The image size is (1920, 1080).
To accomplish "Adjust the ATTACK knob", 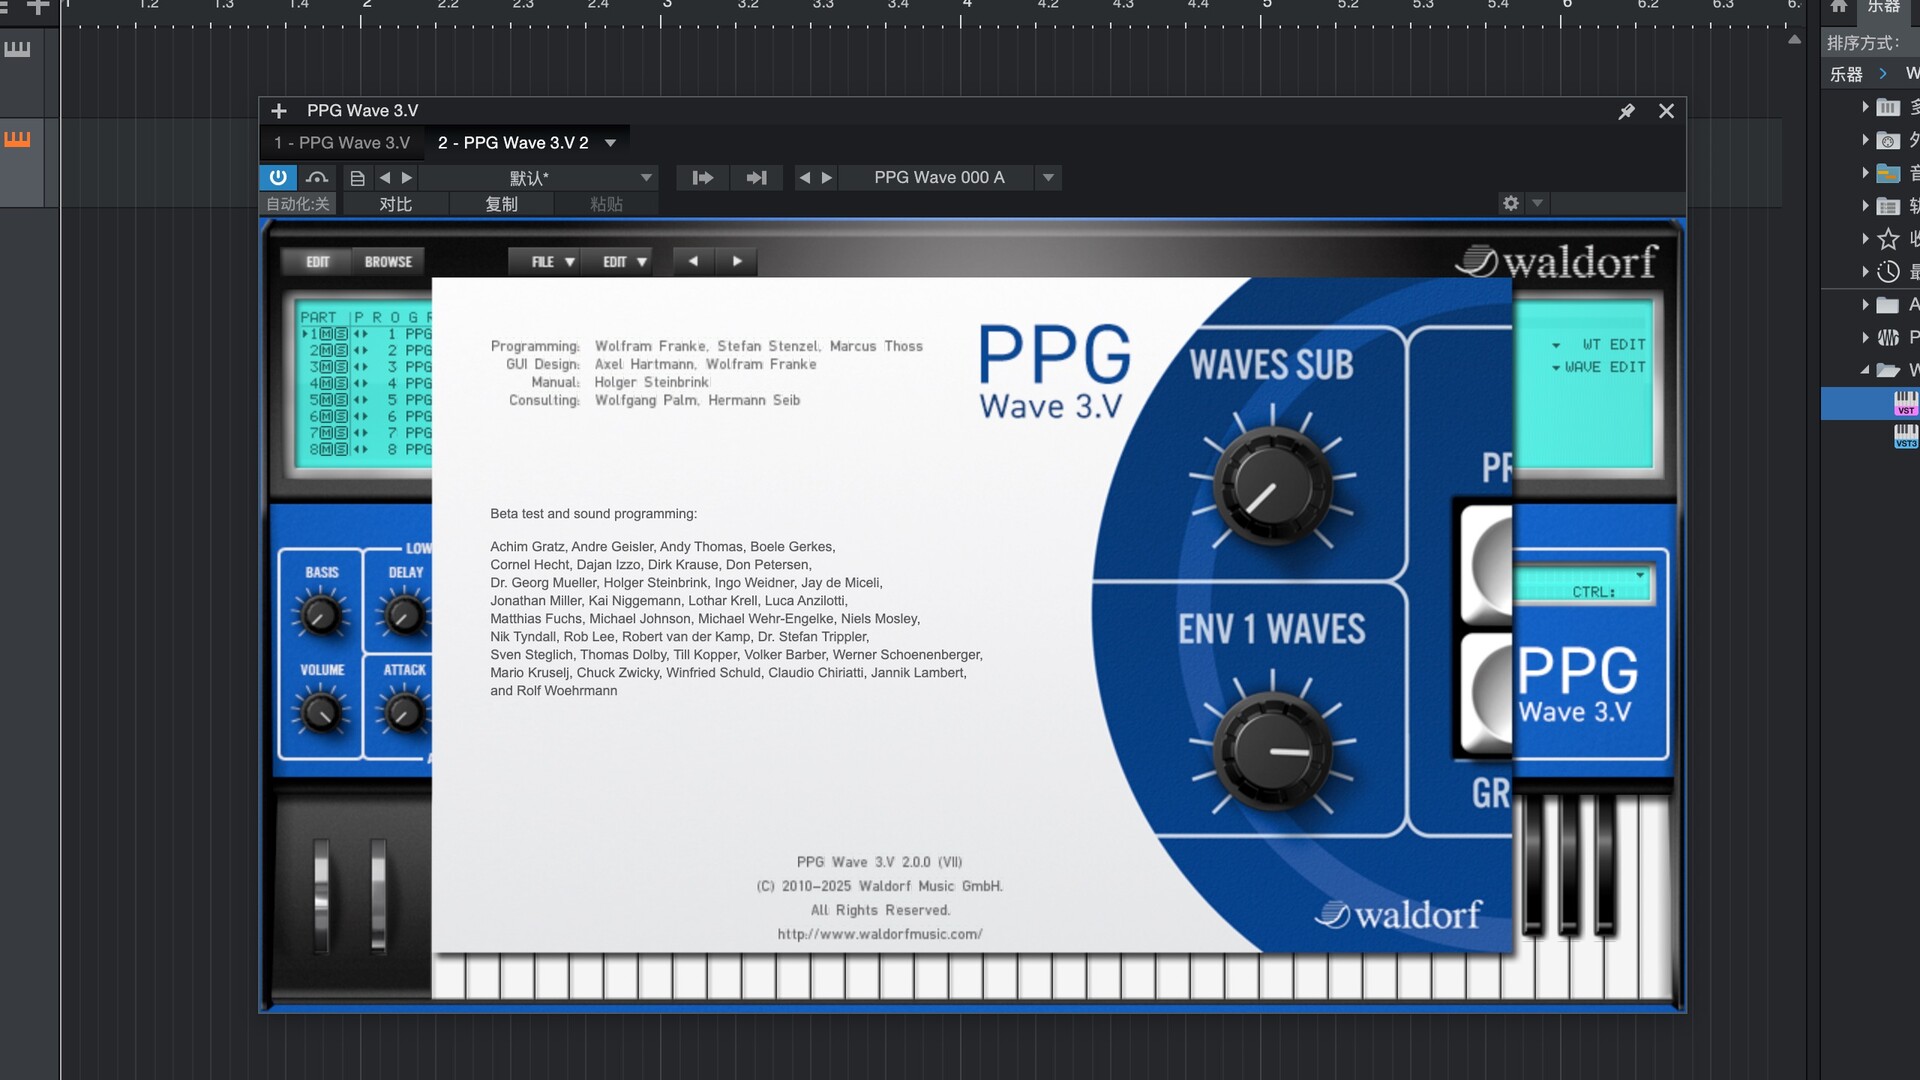I will pyautogui.click(x=404, y=712).
